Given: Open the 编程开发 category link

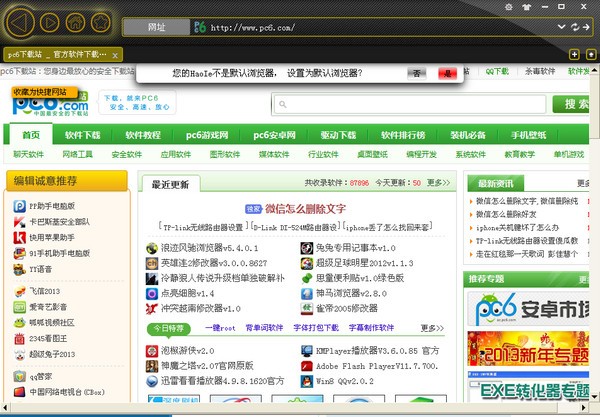Looking at the screenshot, I should point(421,154).
